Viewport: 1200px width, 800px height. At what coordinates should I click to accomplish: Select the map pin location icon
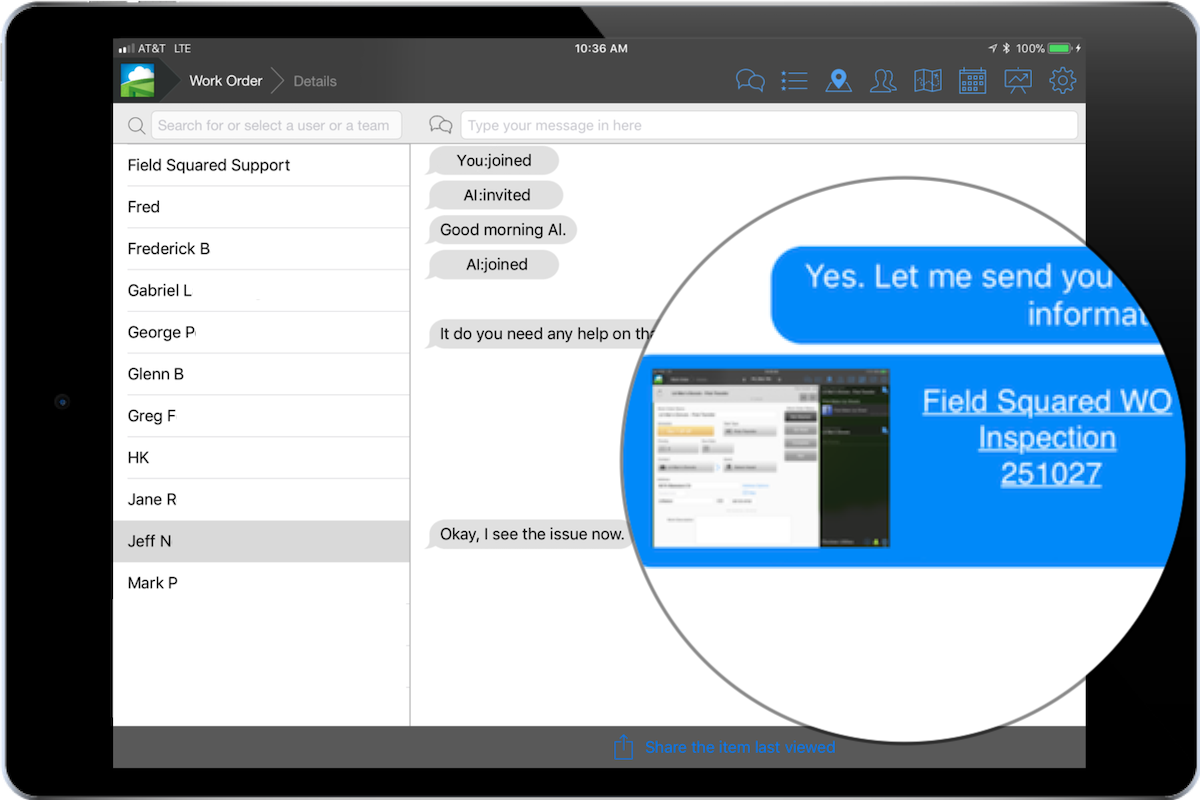coord(839,80)
